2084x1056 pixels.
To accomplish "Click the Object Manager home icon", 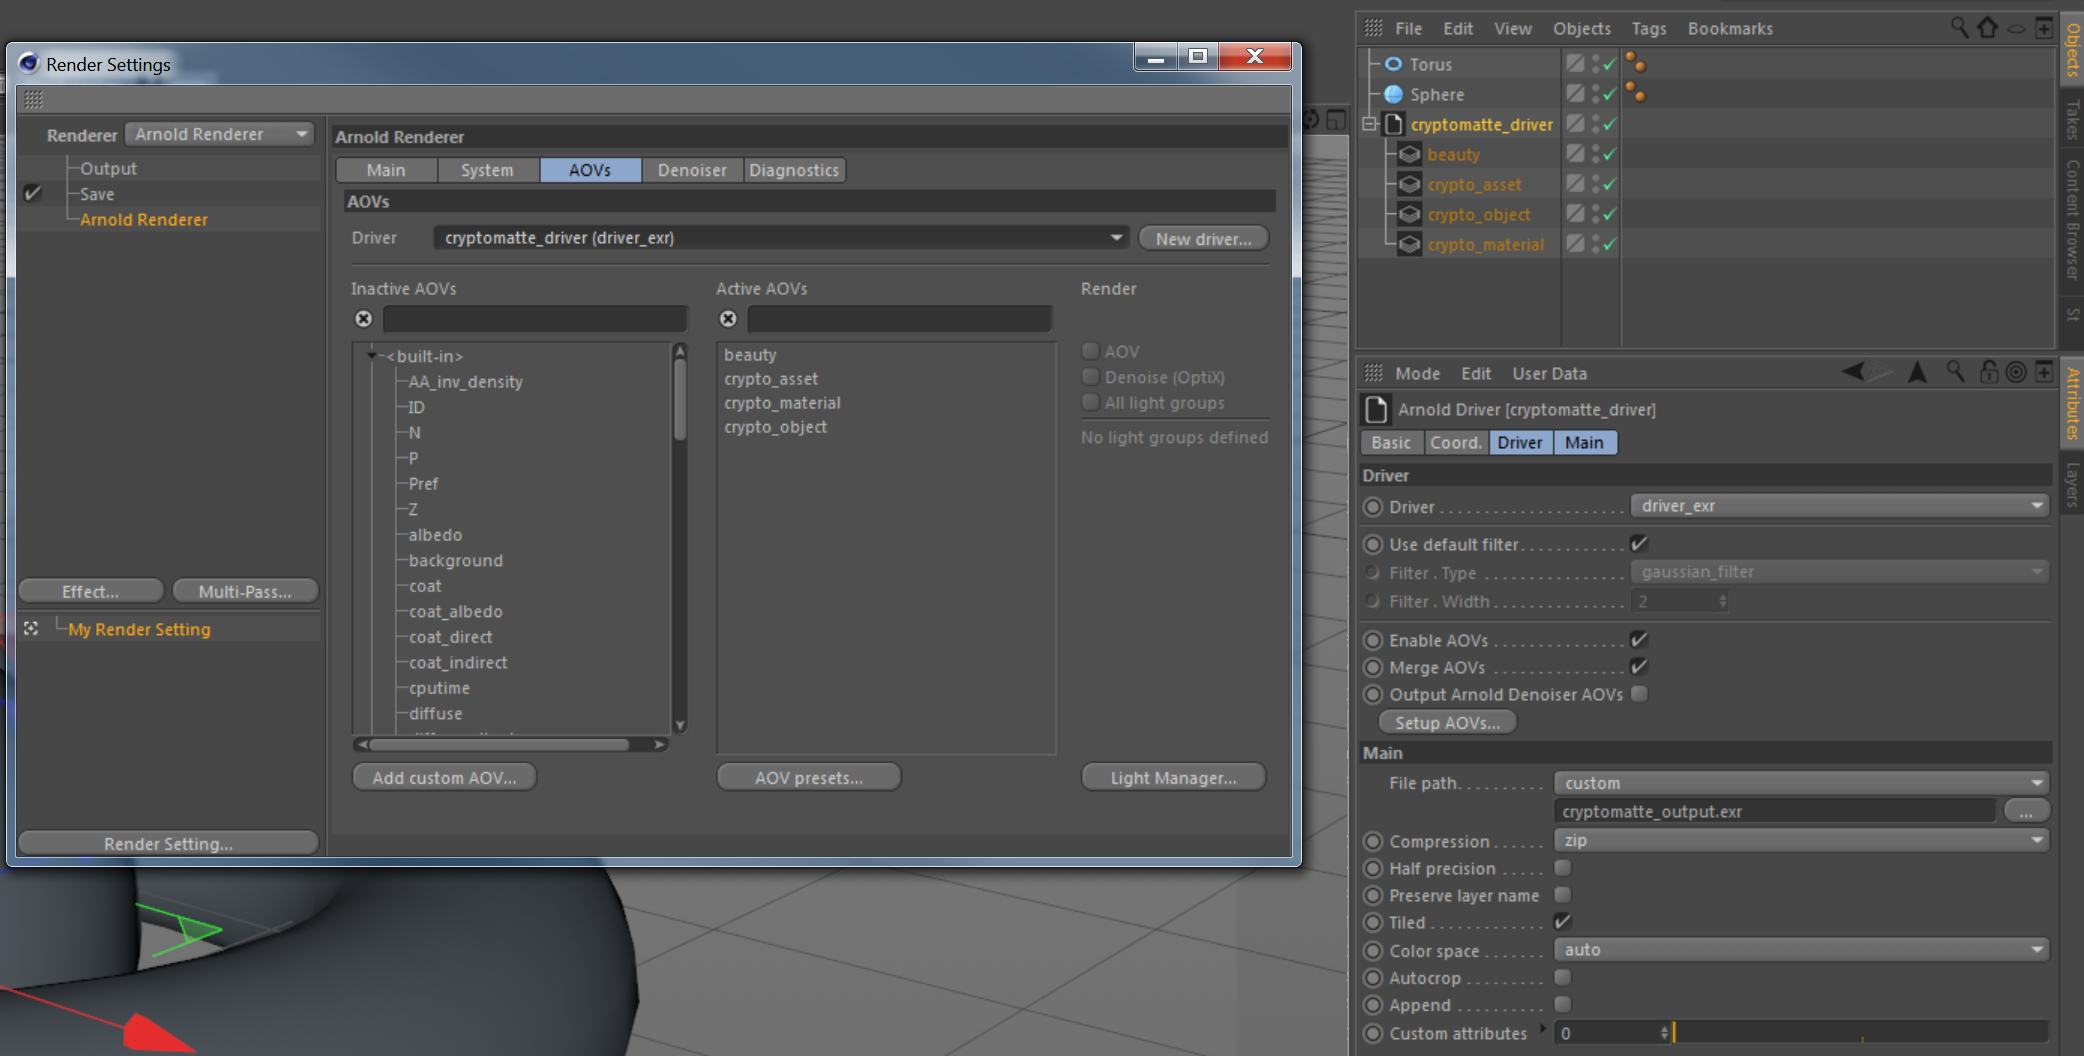I will pos(1988,28).
